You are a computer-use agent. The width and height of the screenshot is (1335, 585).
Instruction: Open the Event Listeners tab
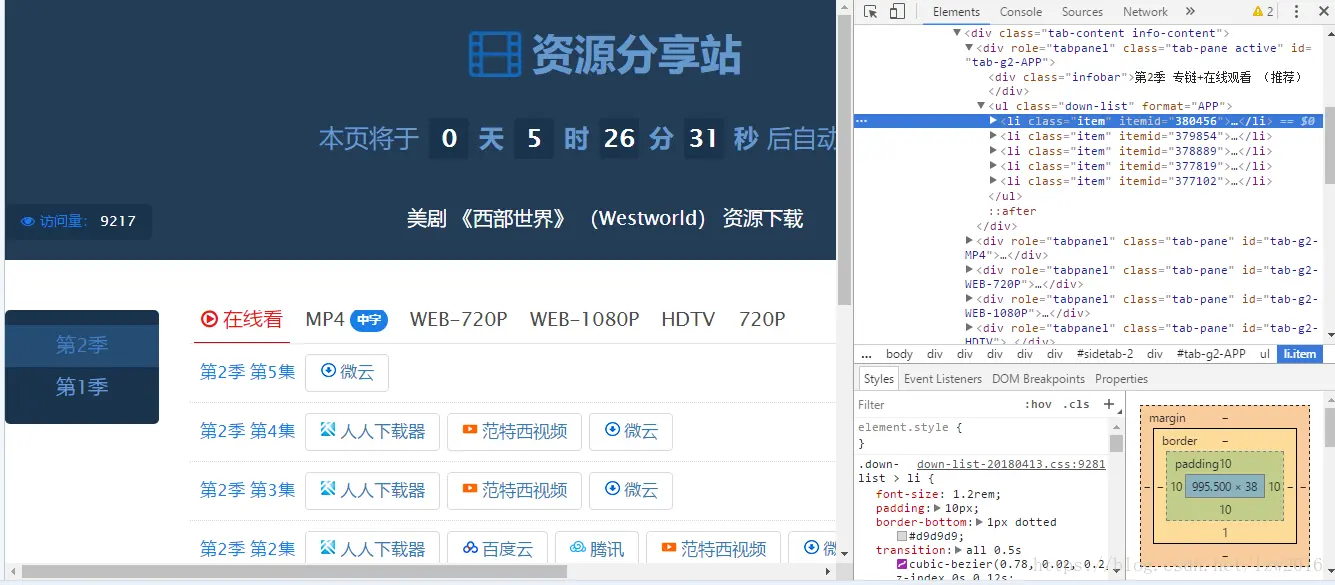click(942, 378)
